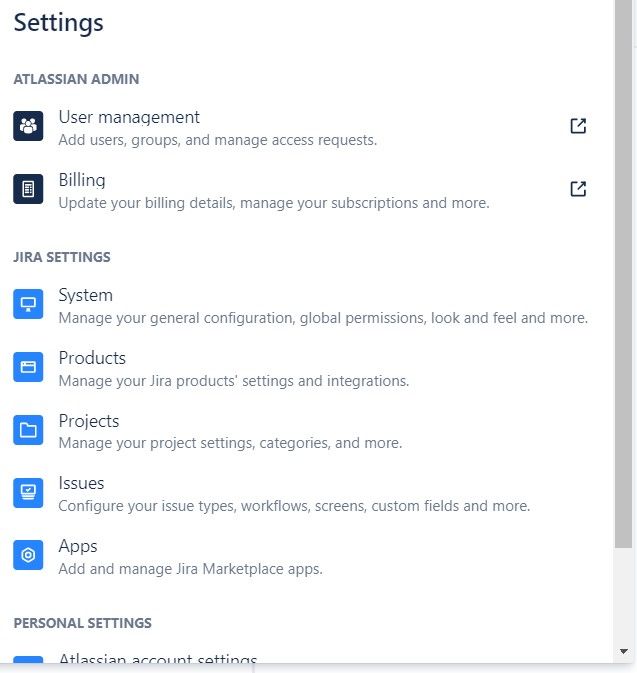This screenshot has width=637, height=673.
Task: Click the vertical scrollbar thumb
Action: pyautogui.click(x=623, y=274)
